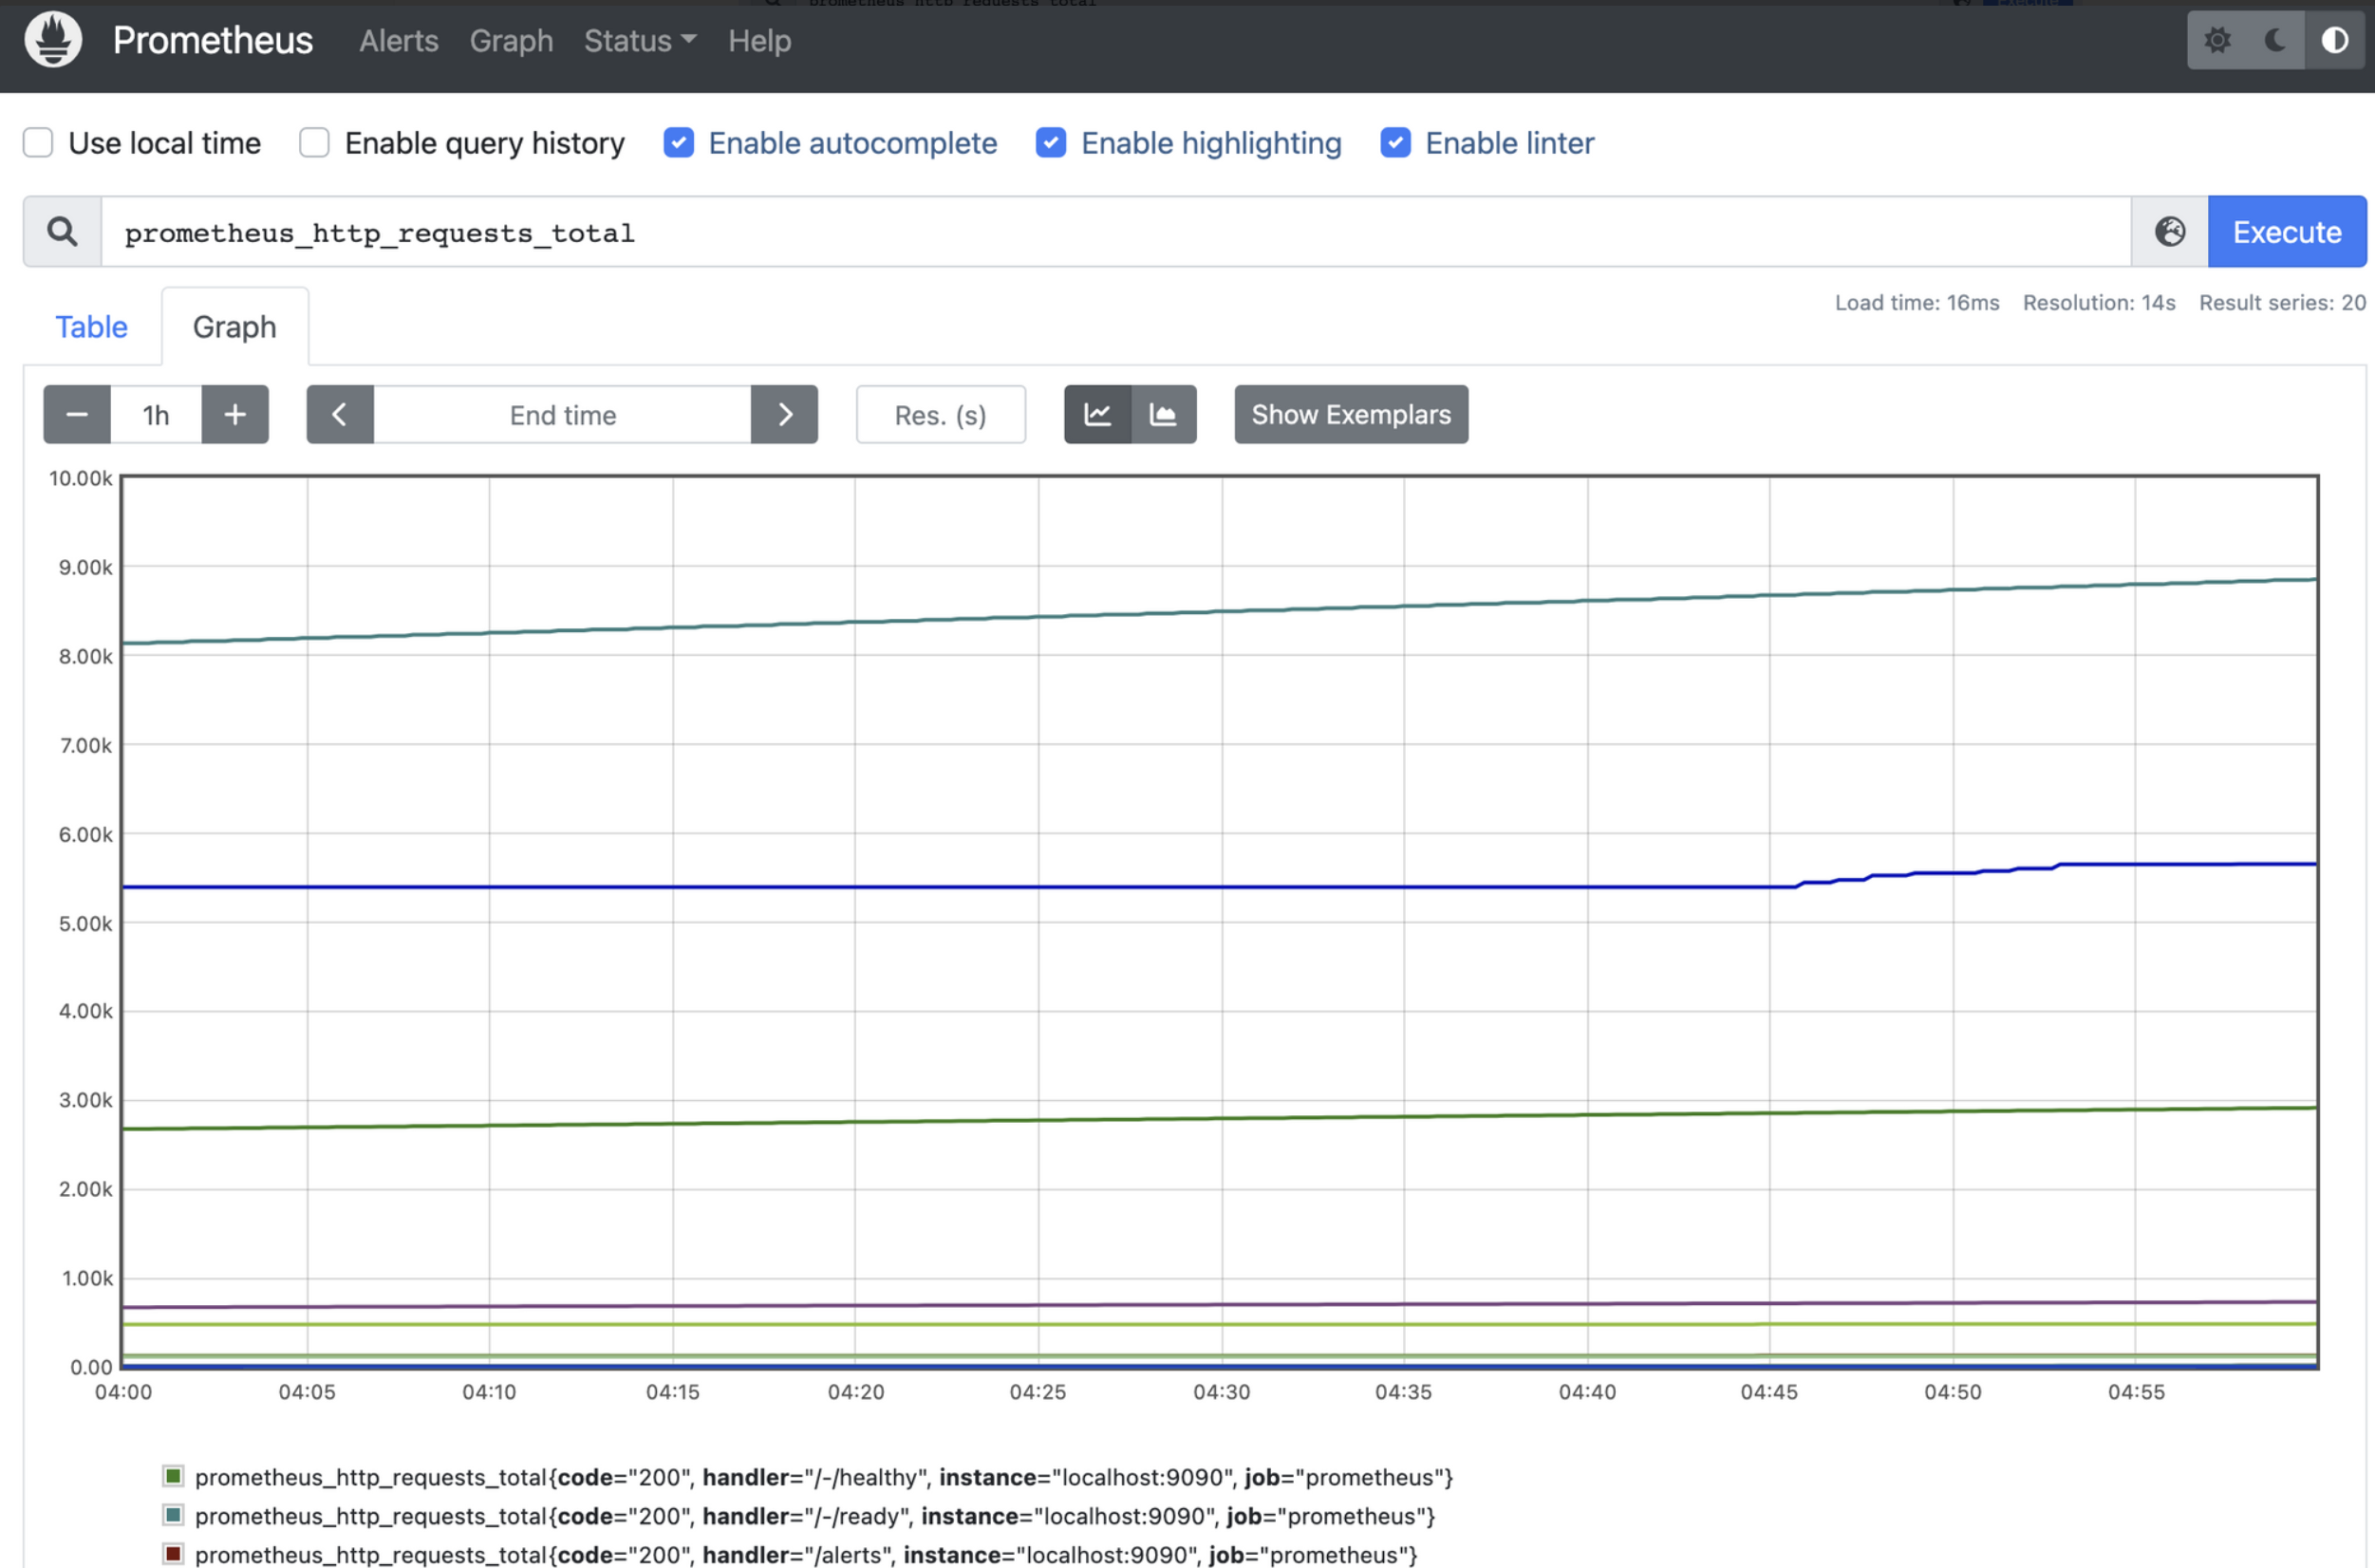Click the Prometheus brand title
Screen dimensions: 2375x1568
pyautogui.click(x=213, y=40)
